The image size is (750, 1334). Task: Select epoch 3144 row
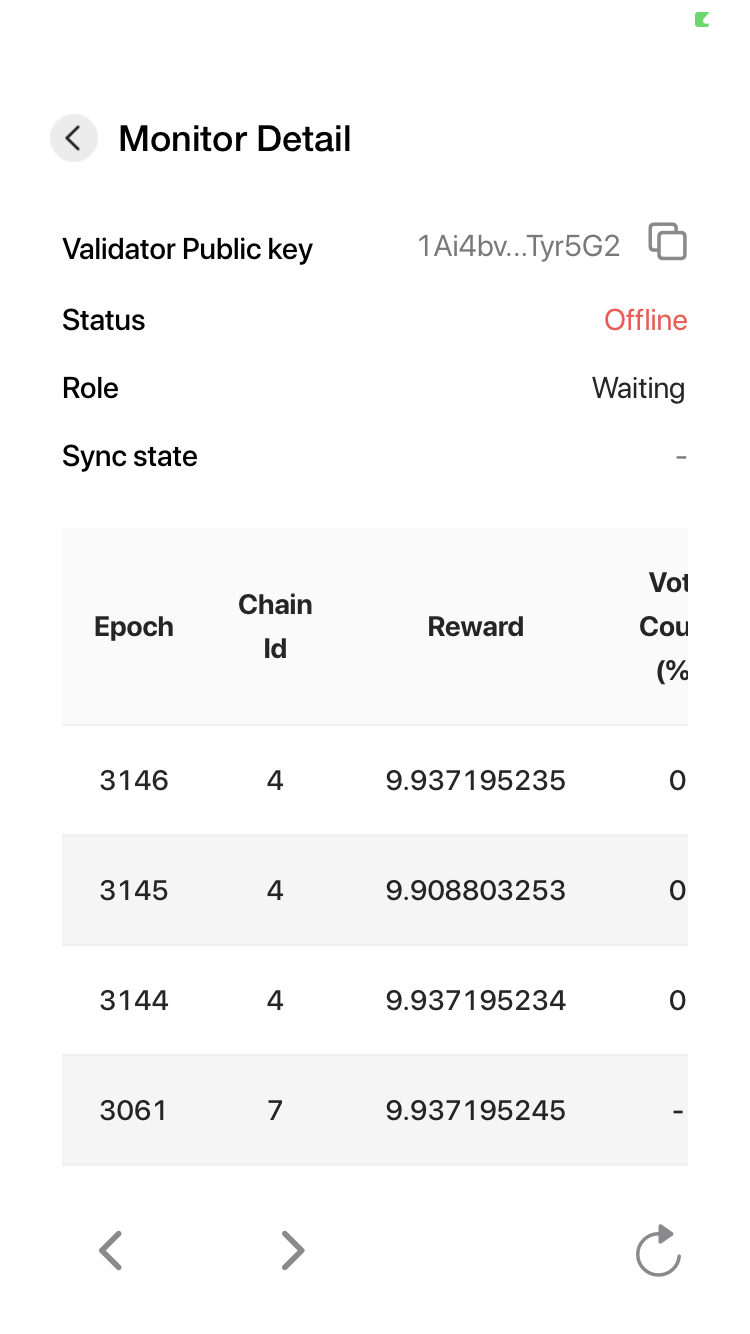(x=134, y=1000)
